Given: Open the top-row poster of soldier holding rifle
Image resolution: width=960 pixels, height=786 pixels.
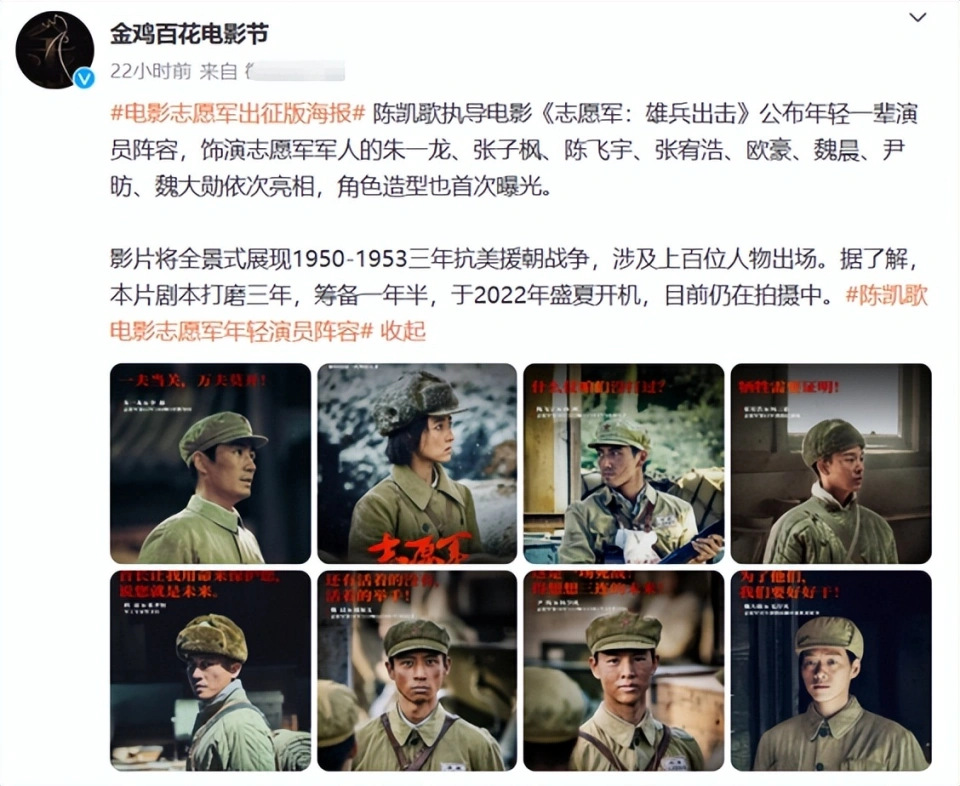Looking at the screenshot, I should point(624,463).
